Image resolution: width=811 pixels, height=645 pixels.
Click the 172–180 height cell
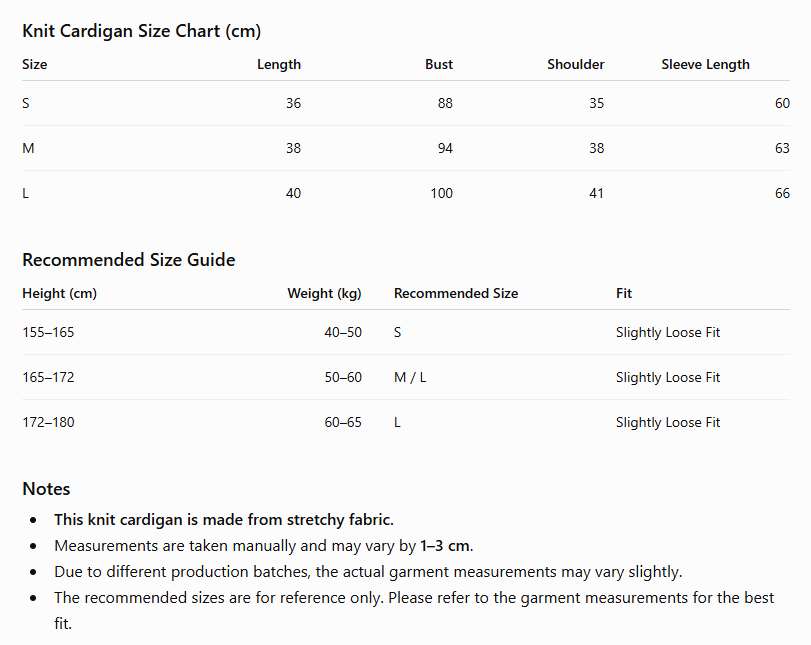(48, 423)
